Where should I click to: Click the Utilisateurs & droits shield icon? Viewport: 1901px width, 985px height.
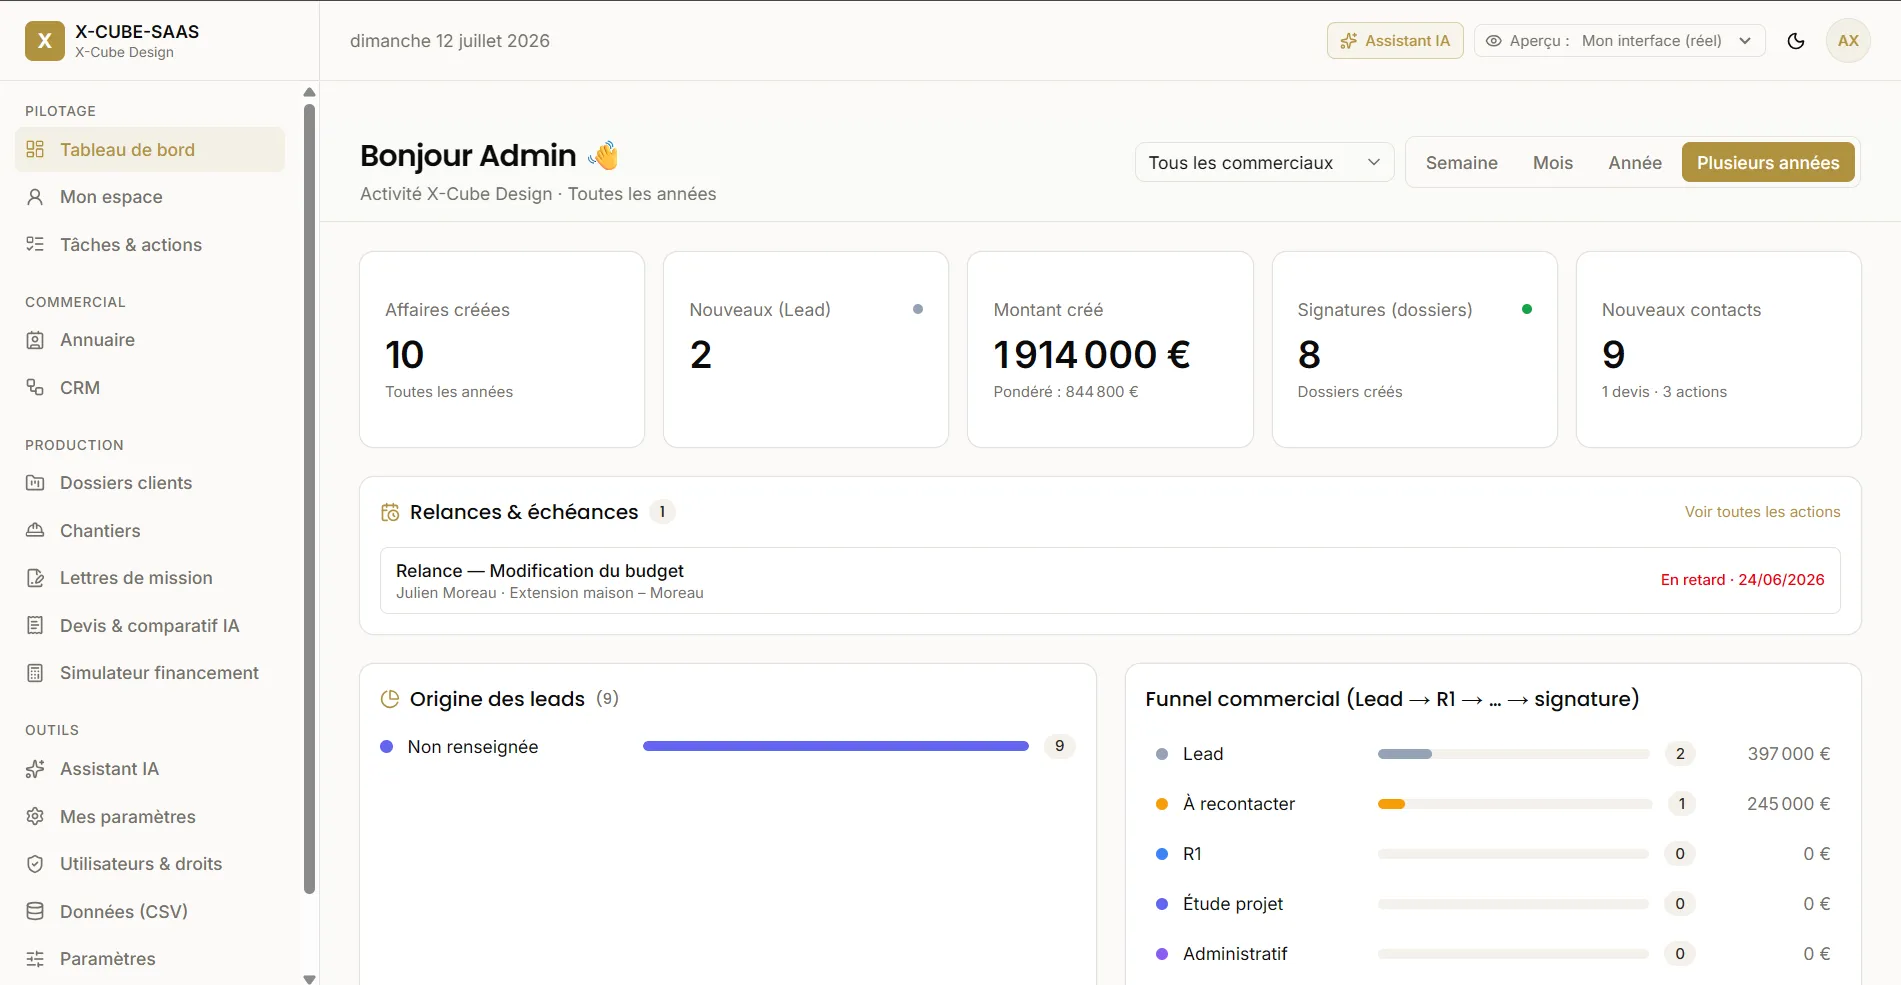(x=35, y=864)
